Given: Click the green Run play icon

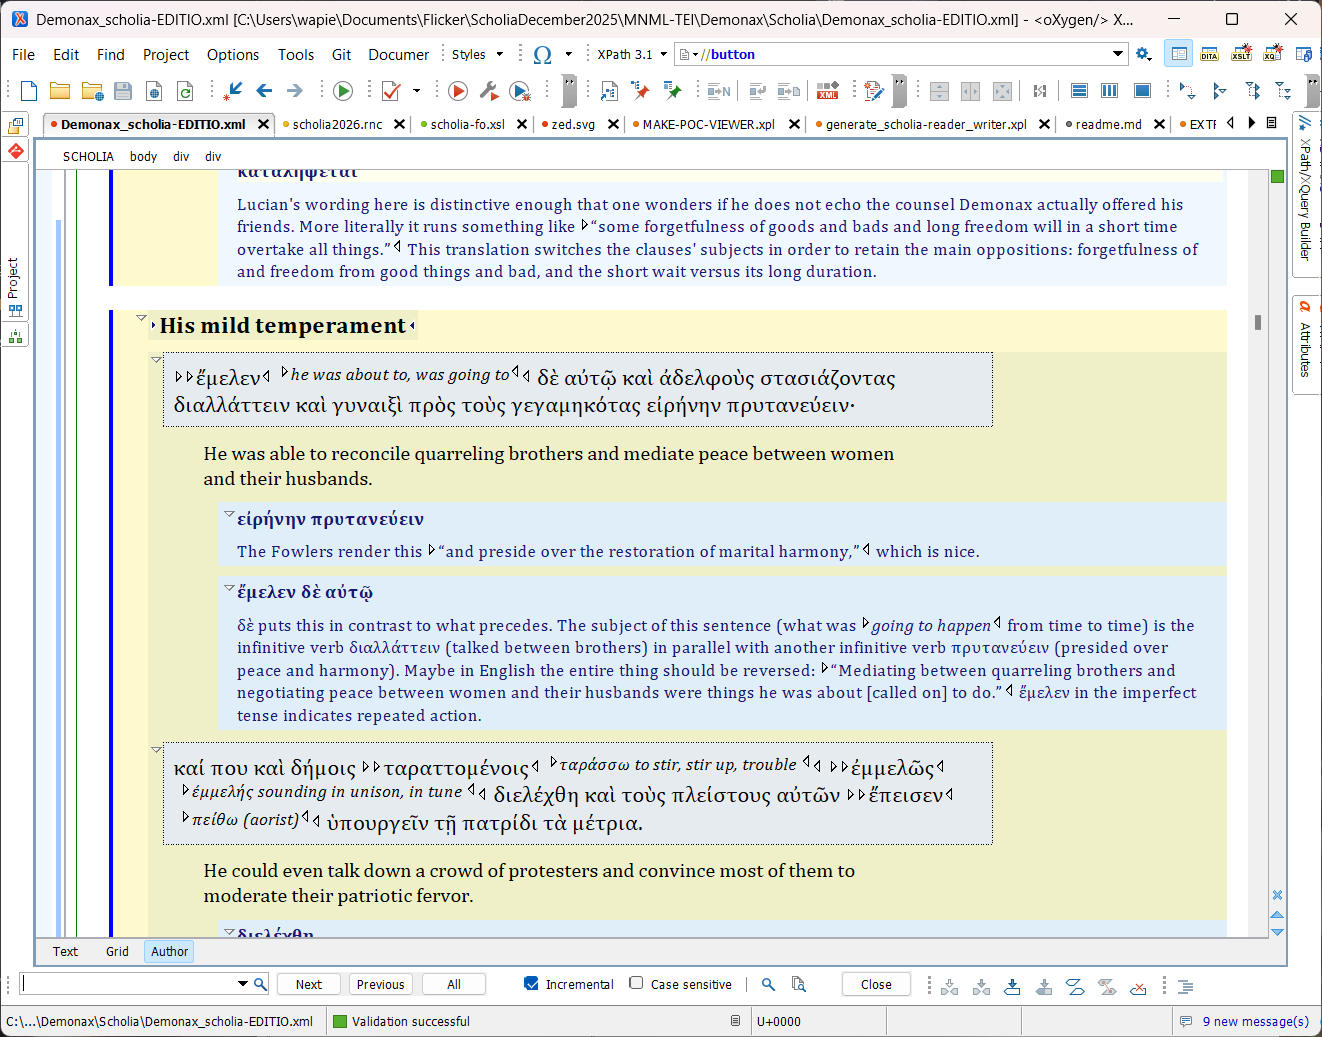Looking at the screenshot, I should tap(343, 91).
